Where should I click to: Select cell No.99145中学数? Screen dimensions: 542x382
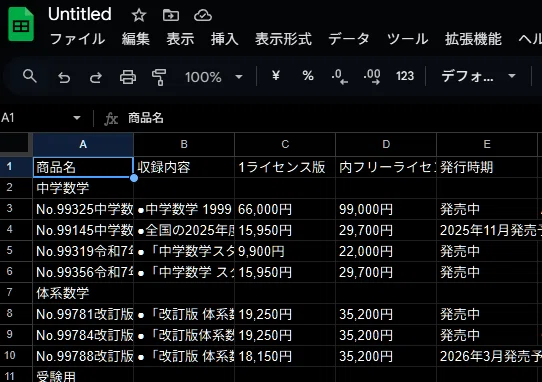click(x=83, y=230)
